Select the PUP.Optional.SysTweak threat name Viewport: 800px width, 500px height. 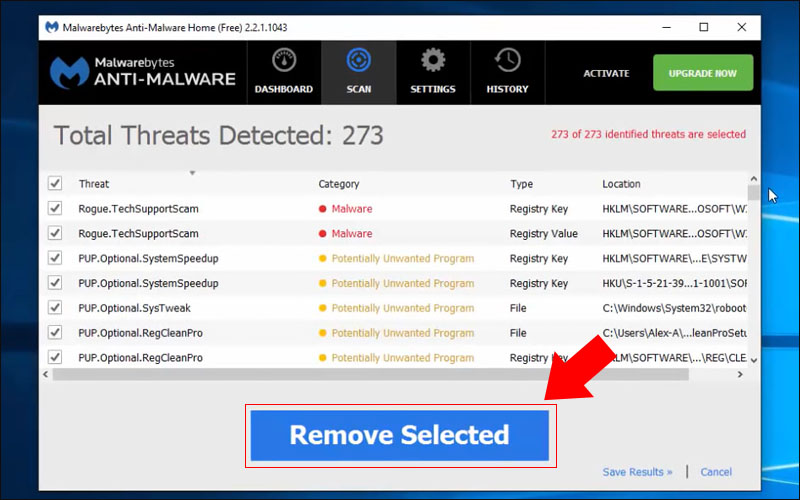click(x=134, y=308)
